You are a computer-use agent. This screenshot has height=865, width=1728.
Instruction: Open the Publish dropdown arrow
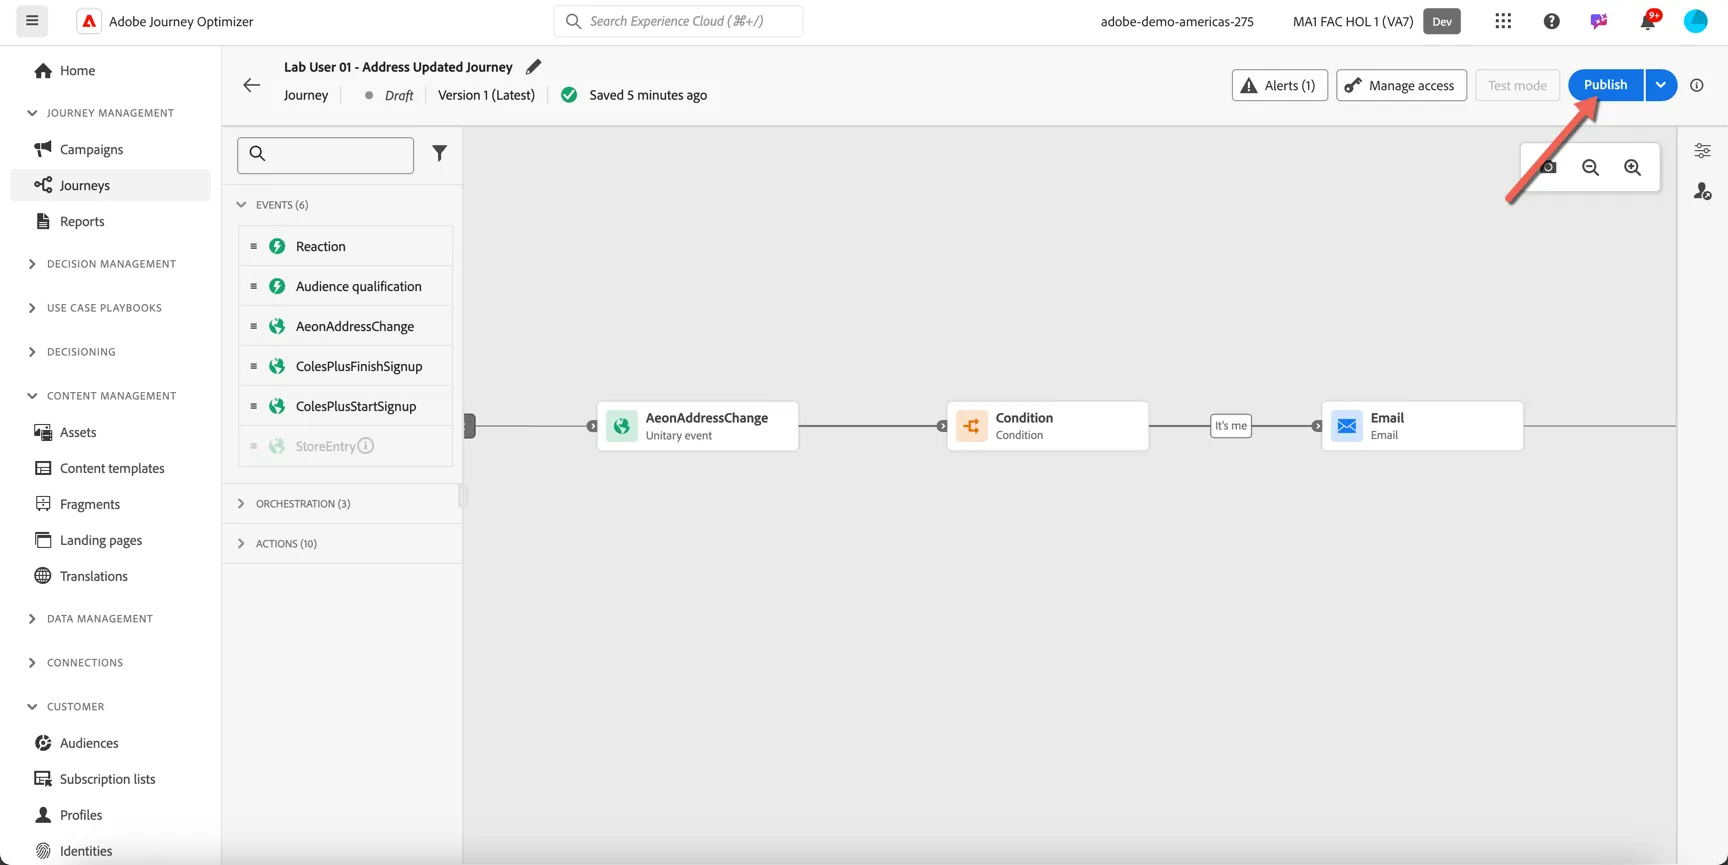coord(1661,85)
